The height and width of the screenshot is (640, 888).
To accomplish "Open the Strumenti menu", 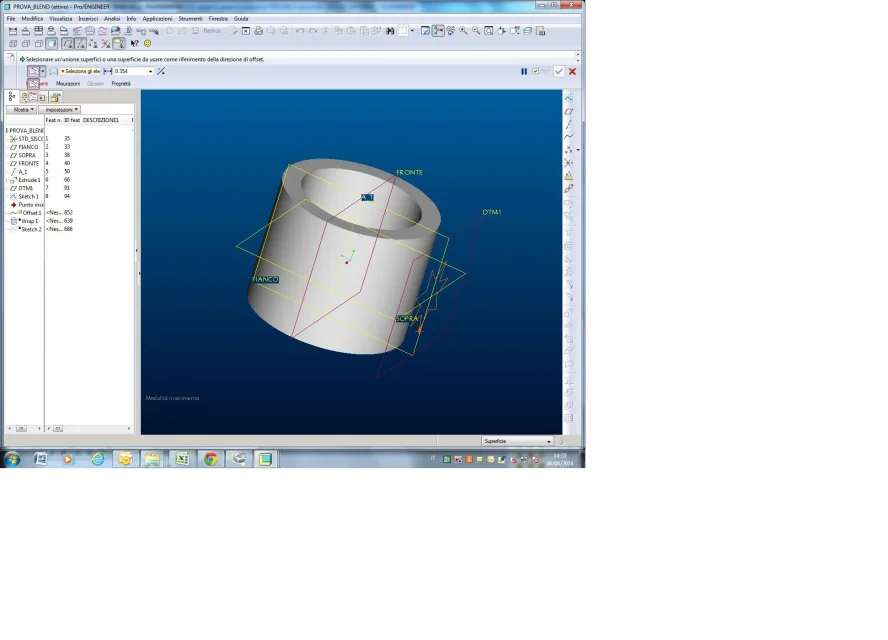I will point(190,19).
